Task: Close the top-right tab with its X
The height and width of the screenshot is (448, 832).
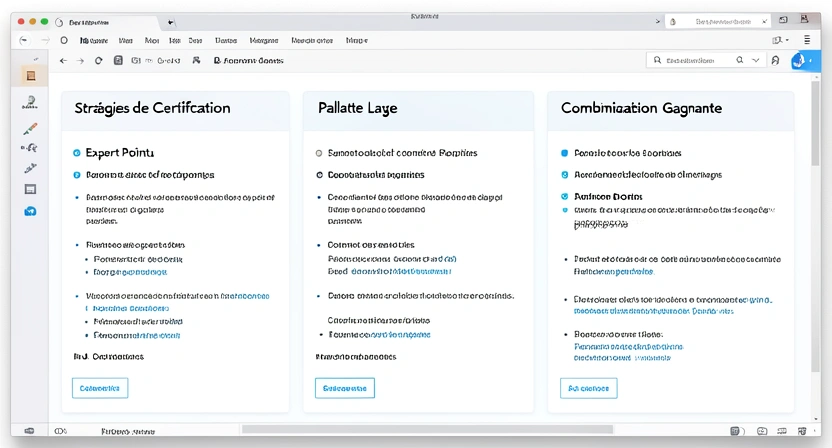Action: coord(764,22)
